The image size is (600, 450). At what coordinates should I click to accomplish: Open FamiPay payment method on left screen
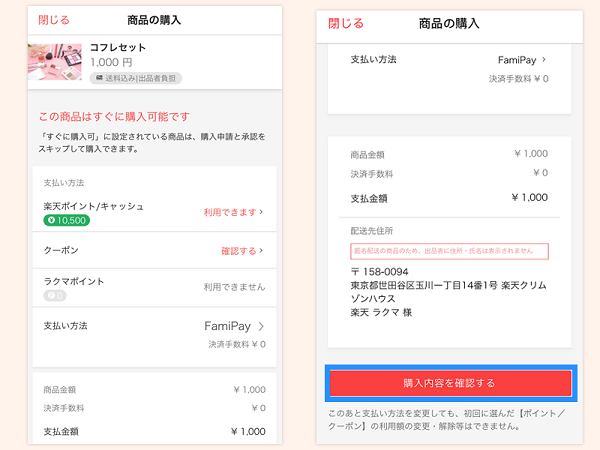[x=228, y=326]
